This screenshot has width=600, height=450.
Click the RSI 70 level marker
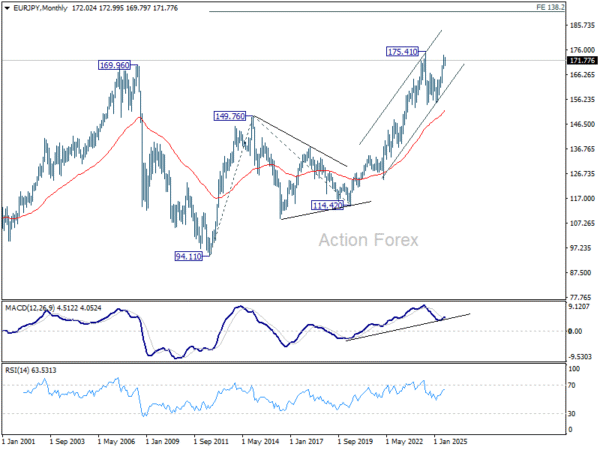(x=571, y=386)
